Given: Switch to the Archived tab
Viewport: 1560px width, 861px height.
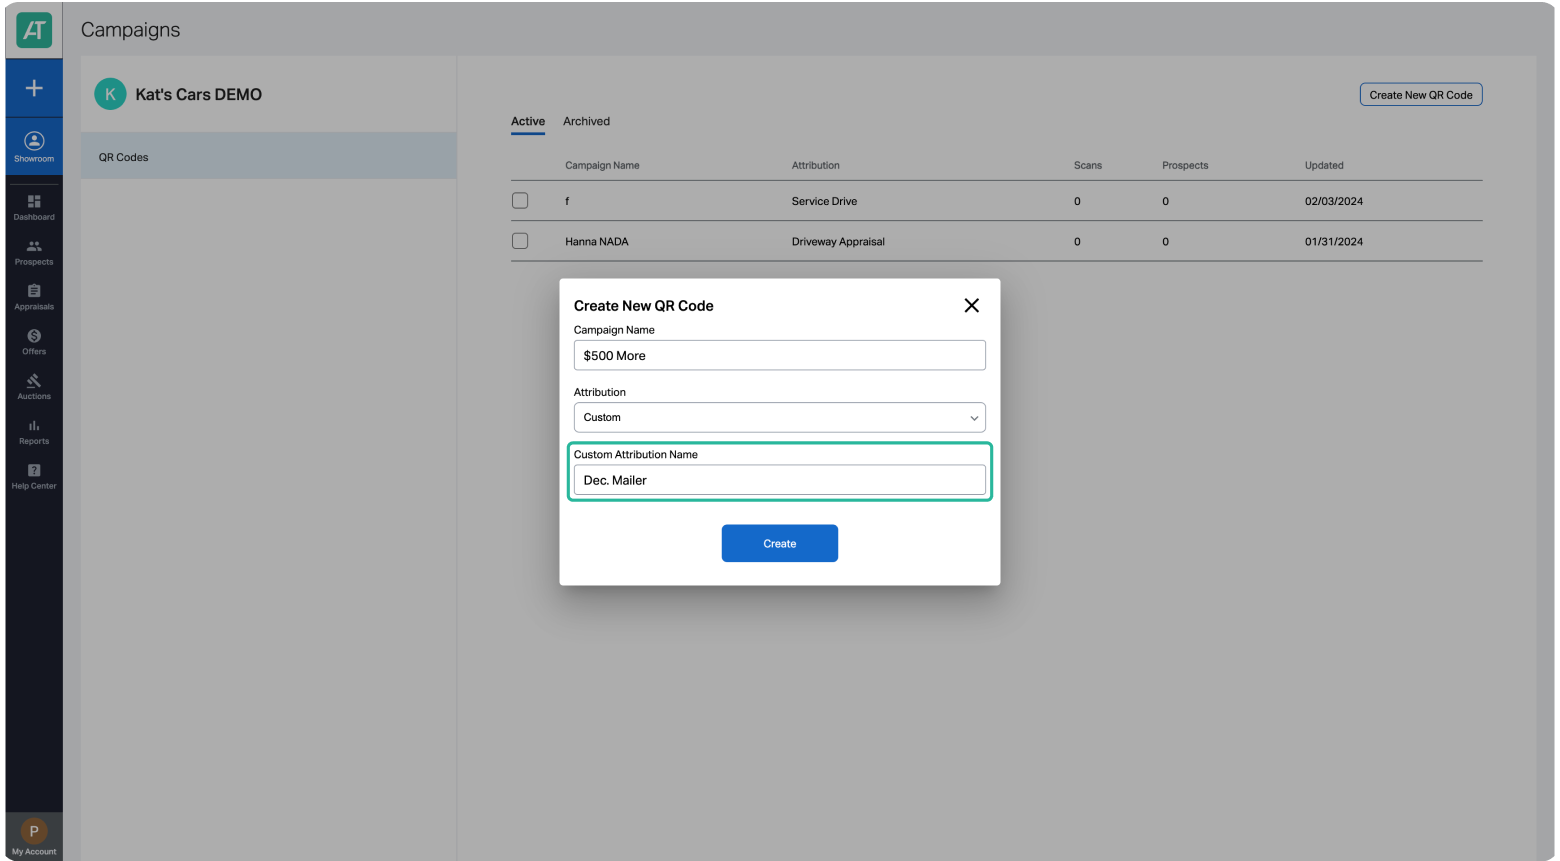Looking at the screenshot, I should point(586,121).
